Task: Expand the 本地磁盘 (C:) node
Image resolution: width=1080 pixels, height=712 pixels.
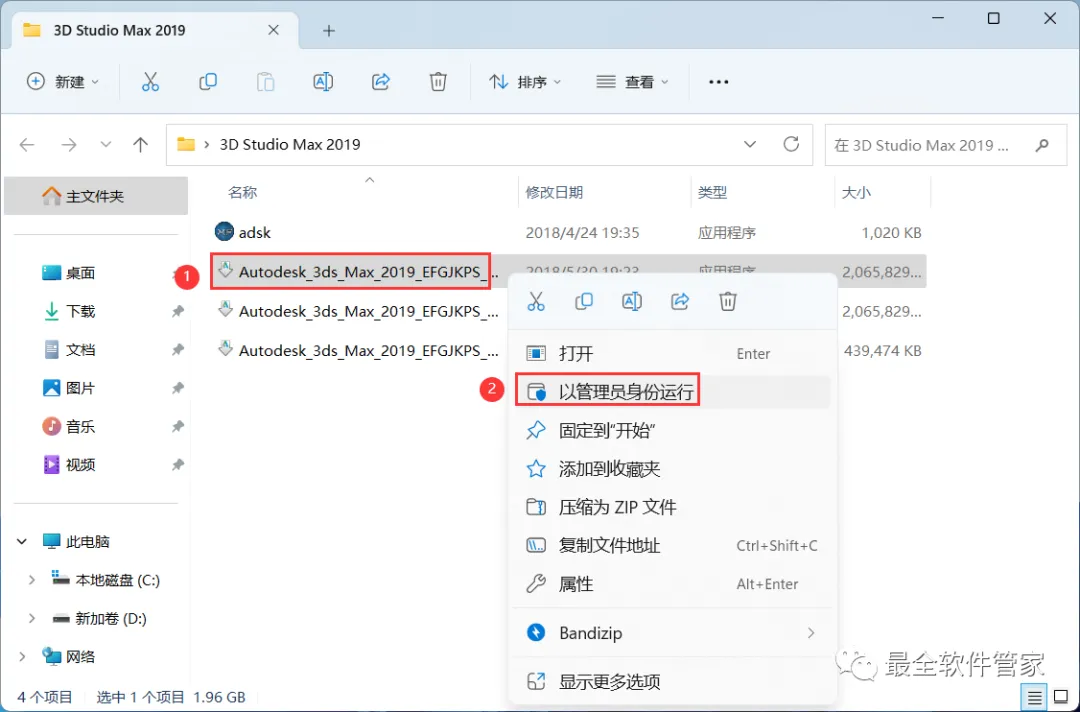Action: click(x=32, y=580)
